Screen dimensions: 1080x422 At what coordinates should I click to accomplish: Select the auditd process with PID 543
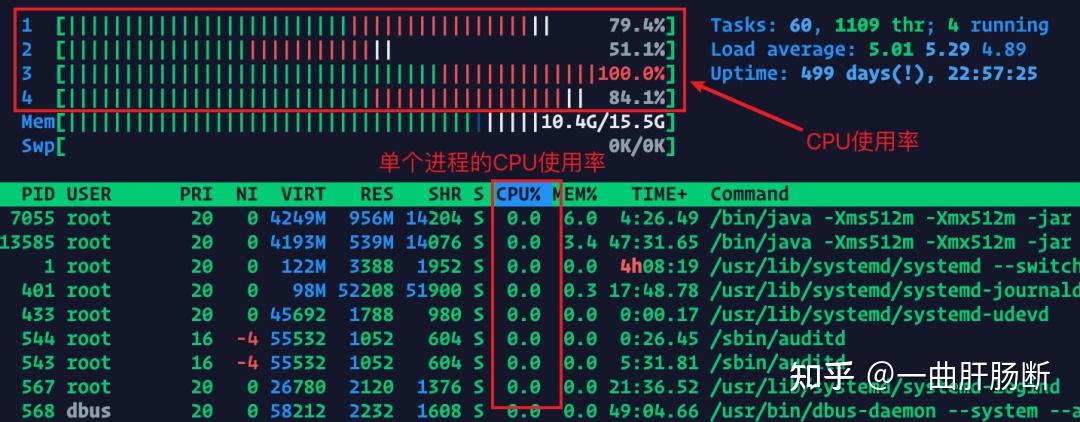[540, 363]
